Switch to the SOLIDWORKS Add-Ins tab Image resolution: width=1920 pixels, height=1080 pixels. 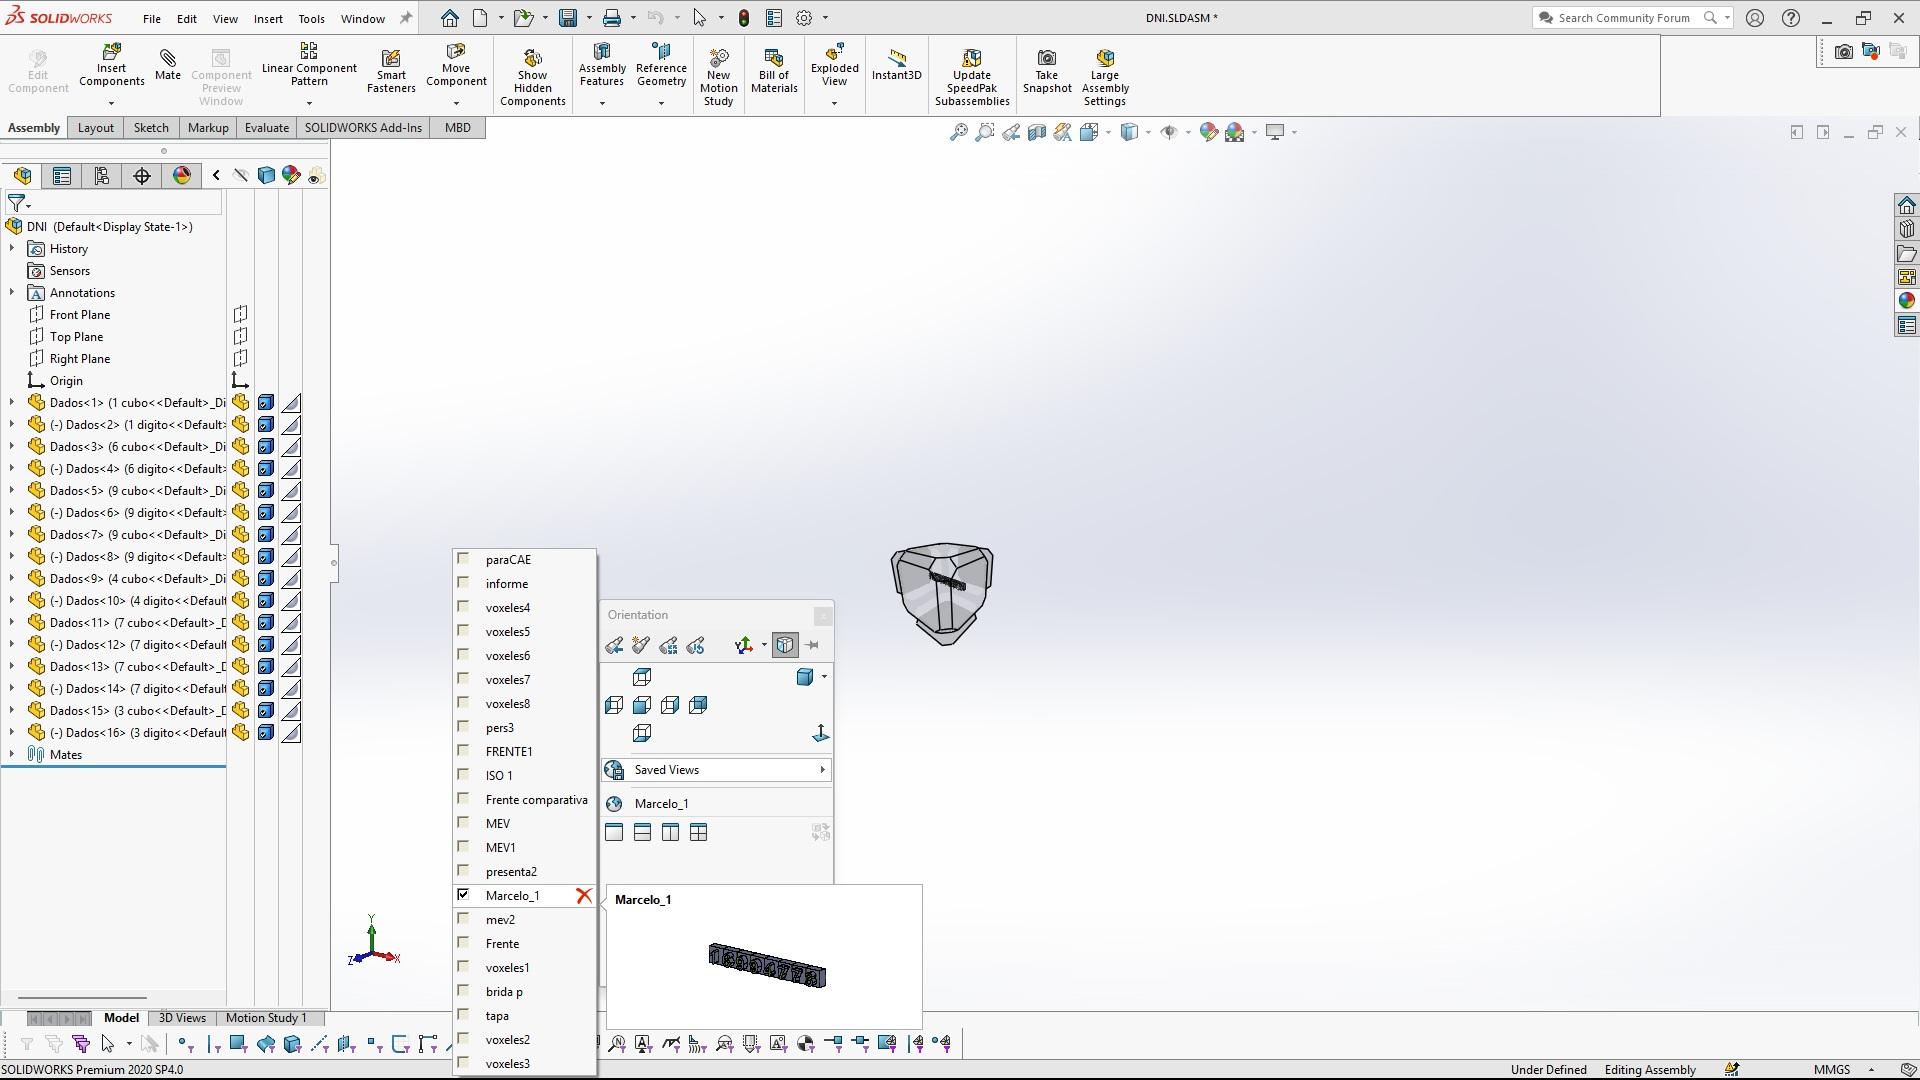coord(363,128)
